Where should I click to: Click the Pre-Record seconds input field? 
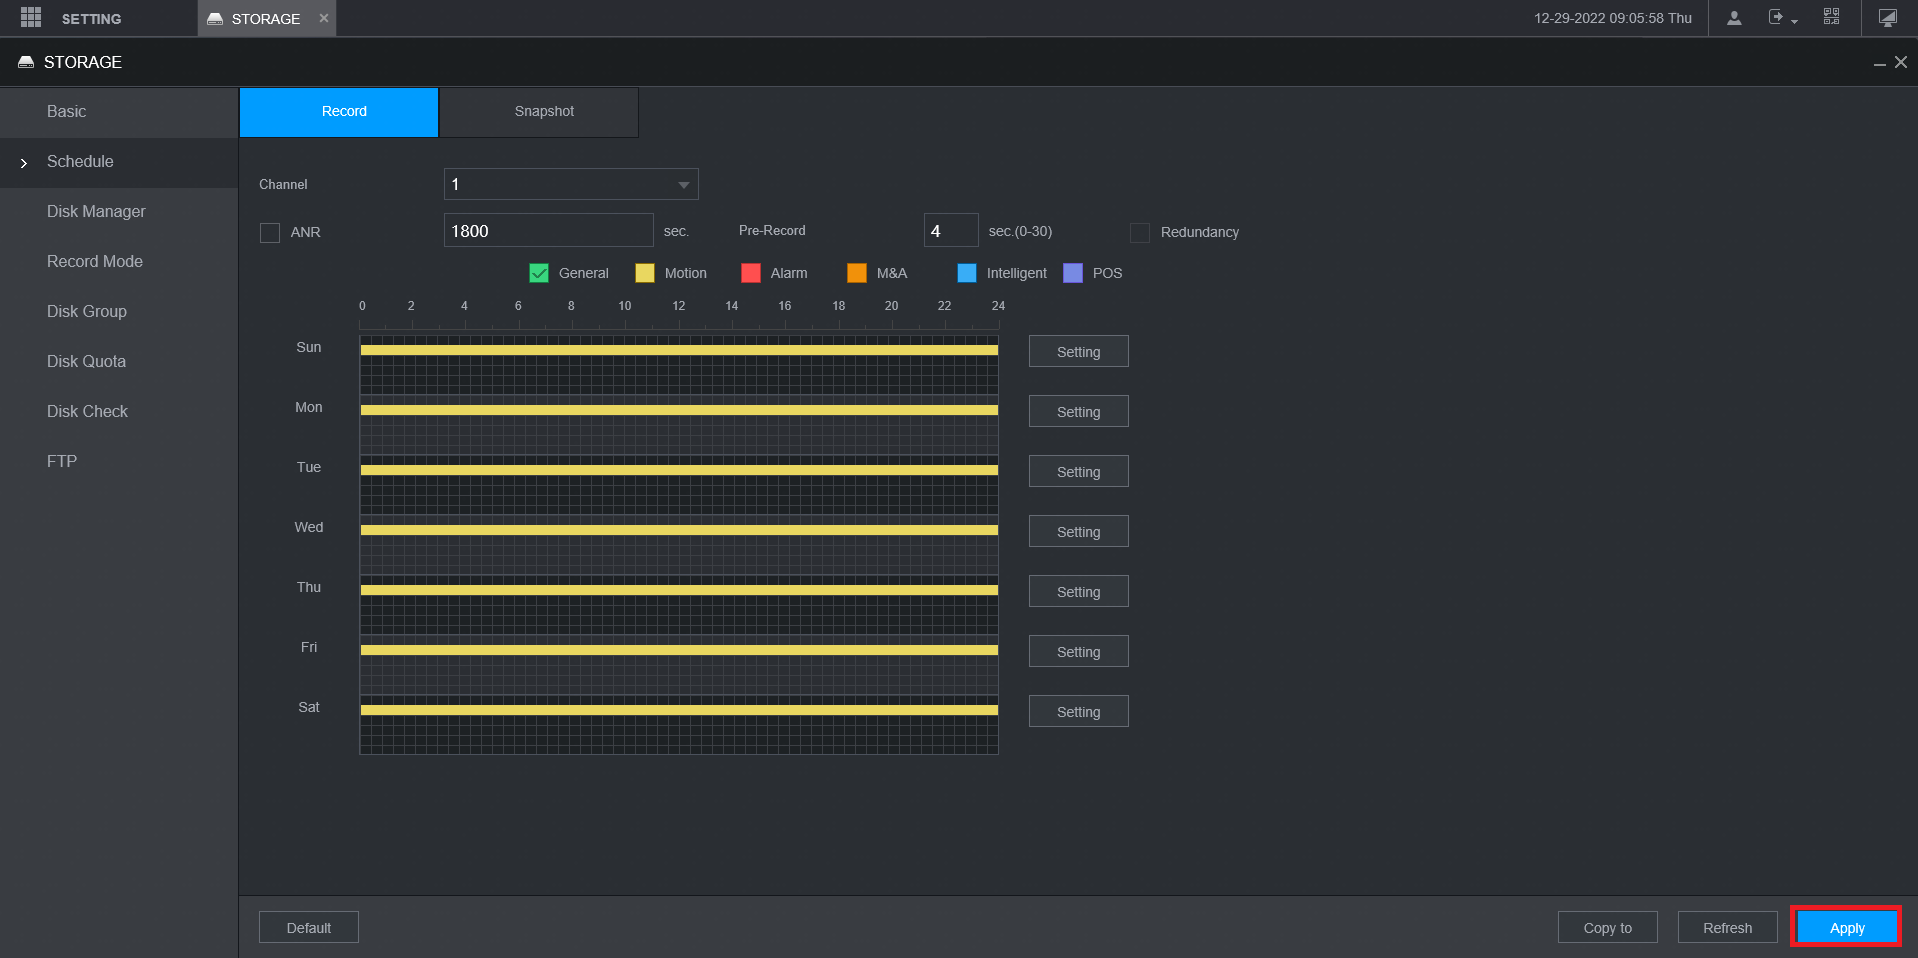950,231
